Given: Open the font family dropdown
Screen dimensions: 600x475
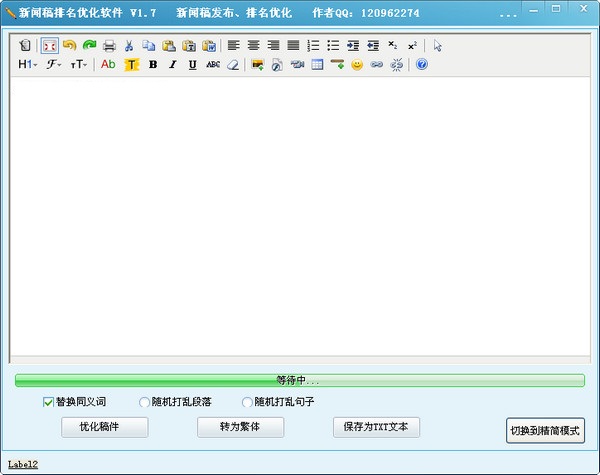Looking at the screenshot, I should (54, 64).
